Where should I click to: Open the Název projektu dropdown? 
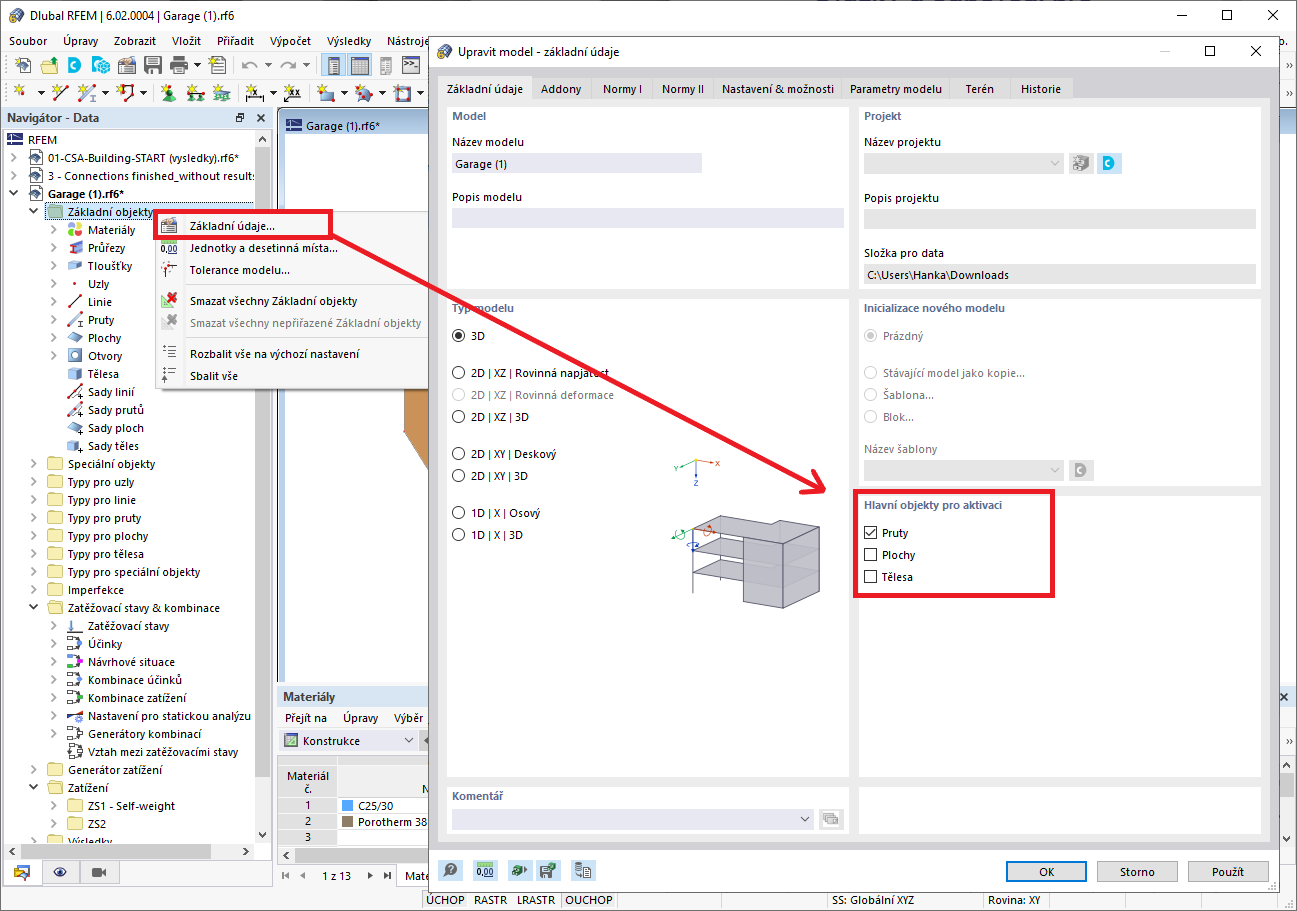[1055, 163]
